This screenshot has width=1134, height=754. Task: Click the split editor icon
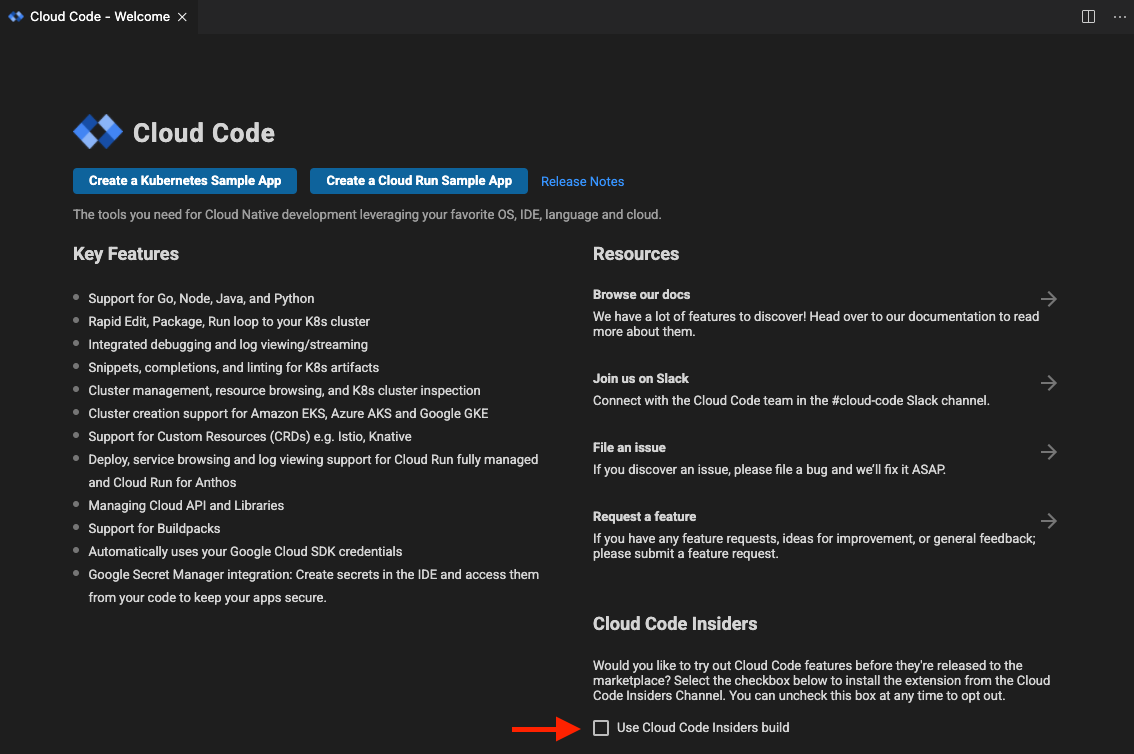tap(1088, 17)
